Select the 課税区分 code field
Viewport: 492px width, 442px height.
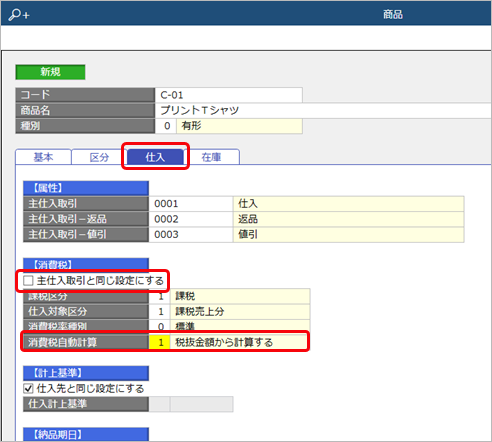[x=160, y=296]
